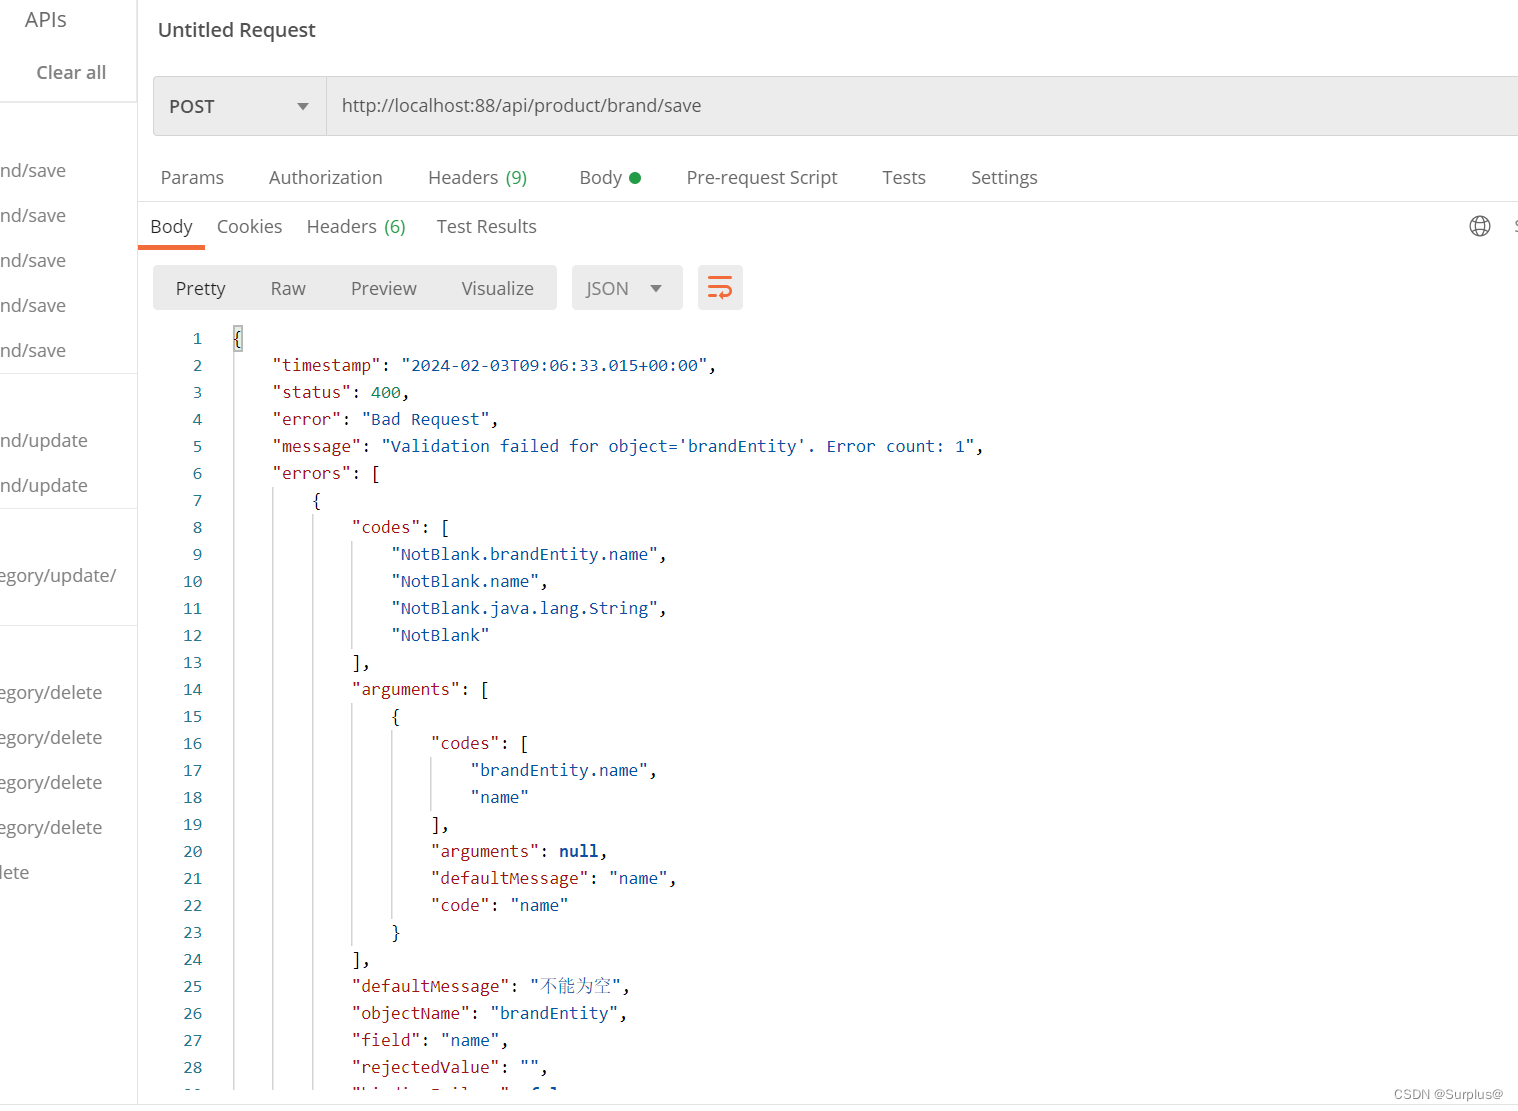Click the globe network icon
This screenshot has width=1518, height=1111.
tap(1480, 226)
